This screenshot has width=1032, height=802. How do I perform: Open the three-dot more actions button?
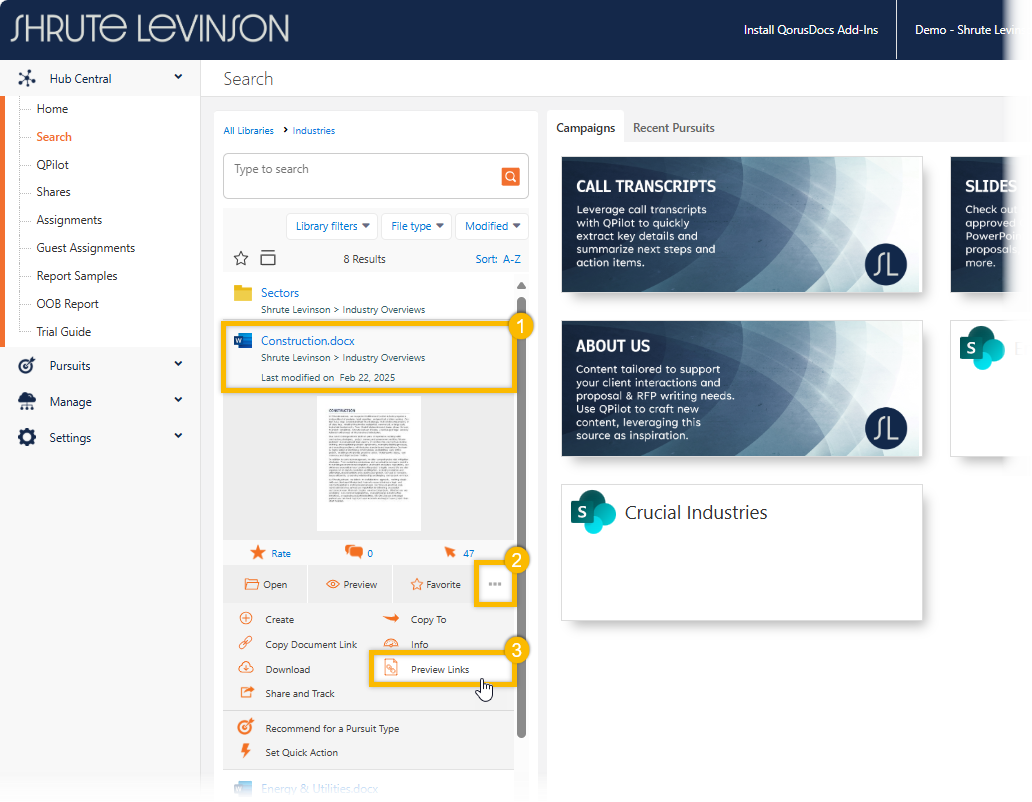[495, 585]
